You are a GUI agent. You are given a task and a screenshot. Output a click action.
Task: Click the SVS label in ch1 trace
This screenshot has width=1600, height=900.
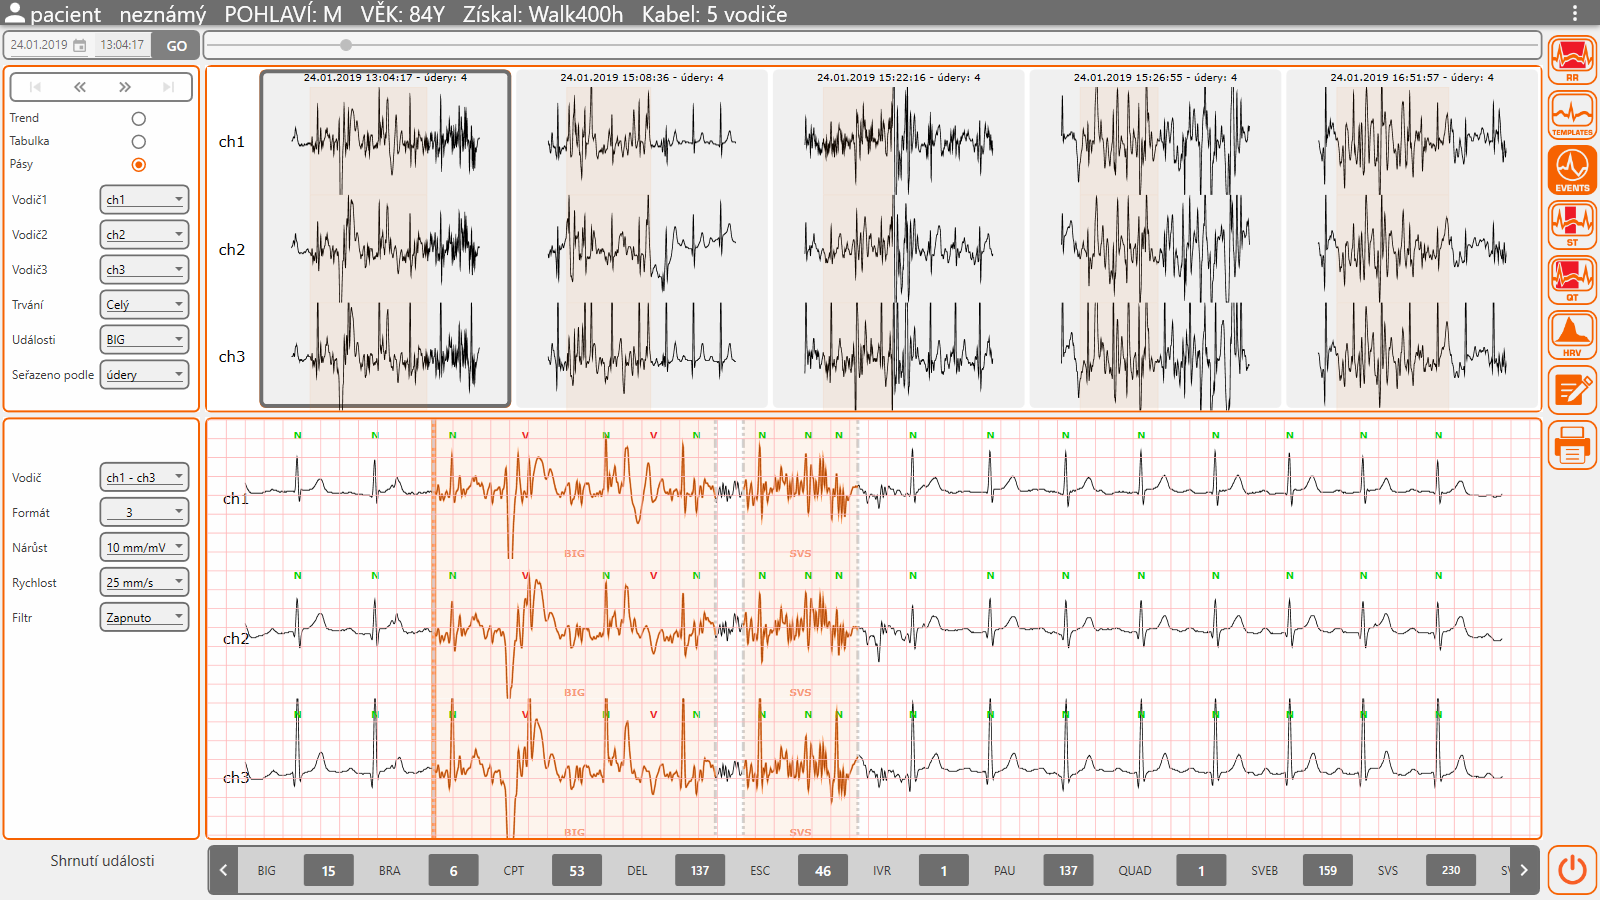tap(800, 553)
